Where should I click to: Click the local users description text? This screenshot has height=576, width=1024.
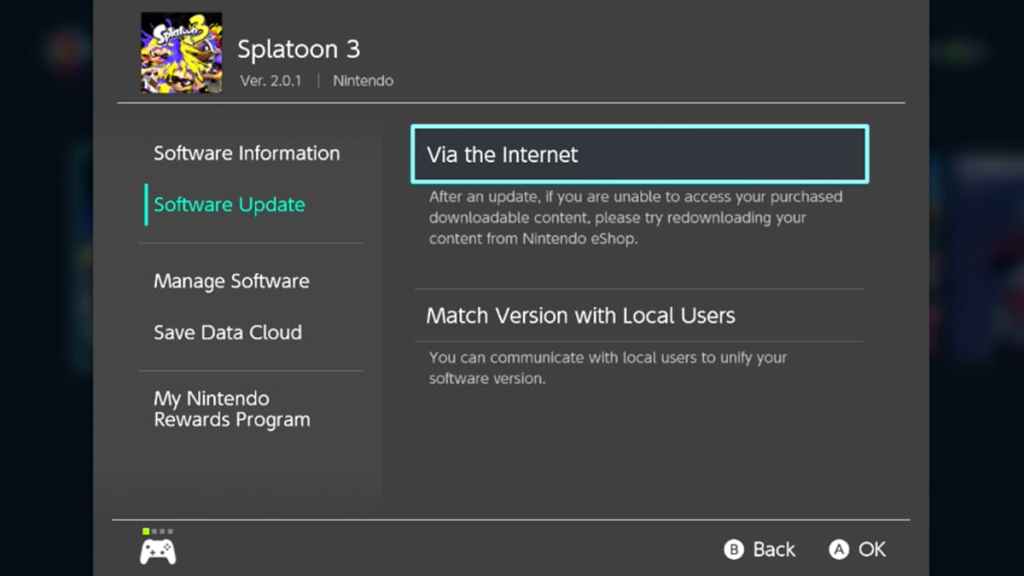coord(607,368)
